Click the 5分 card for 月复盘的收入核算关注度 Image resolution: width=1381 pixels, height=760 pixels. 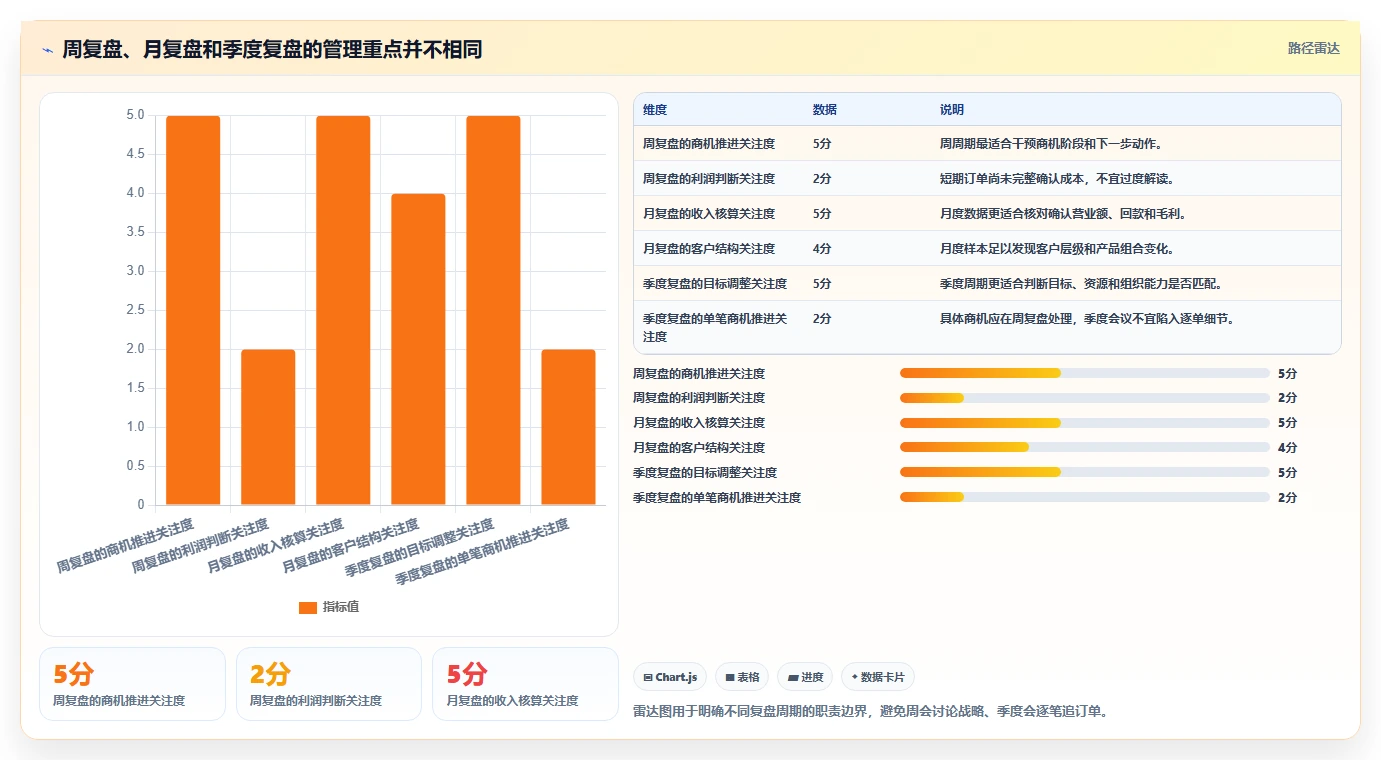coord(525,684)
